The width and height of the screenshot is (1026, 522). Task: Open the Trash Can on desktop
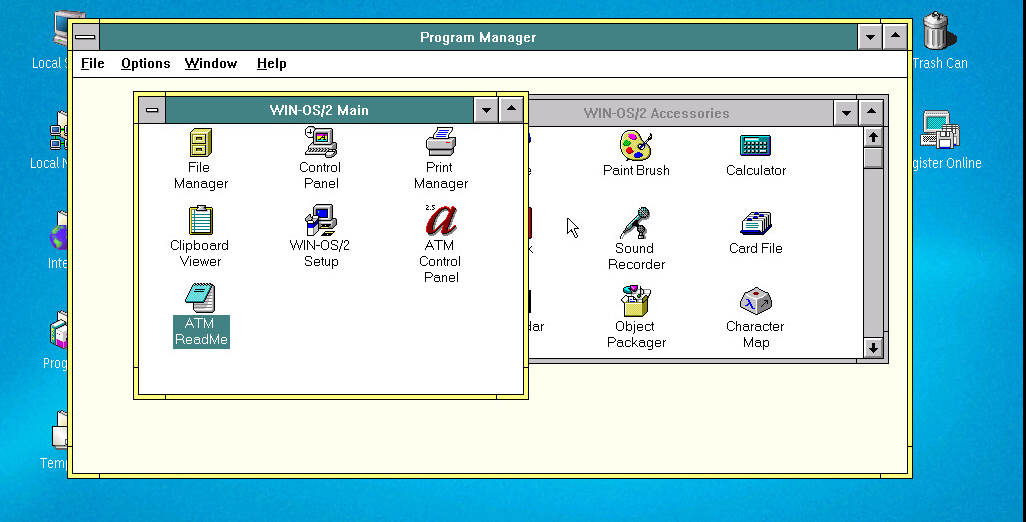[935, 32]
